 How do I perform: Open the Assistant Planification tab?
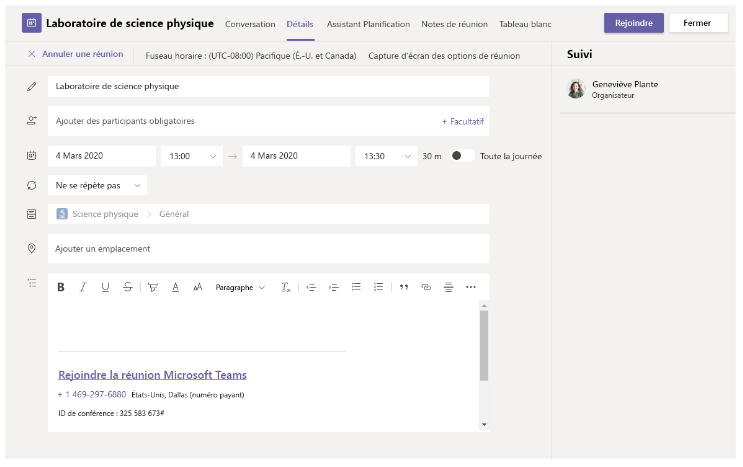[x=368, y=23]
